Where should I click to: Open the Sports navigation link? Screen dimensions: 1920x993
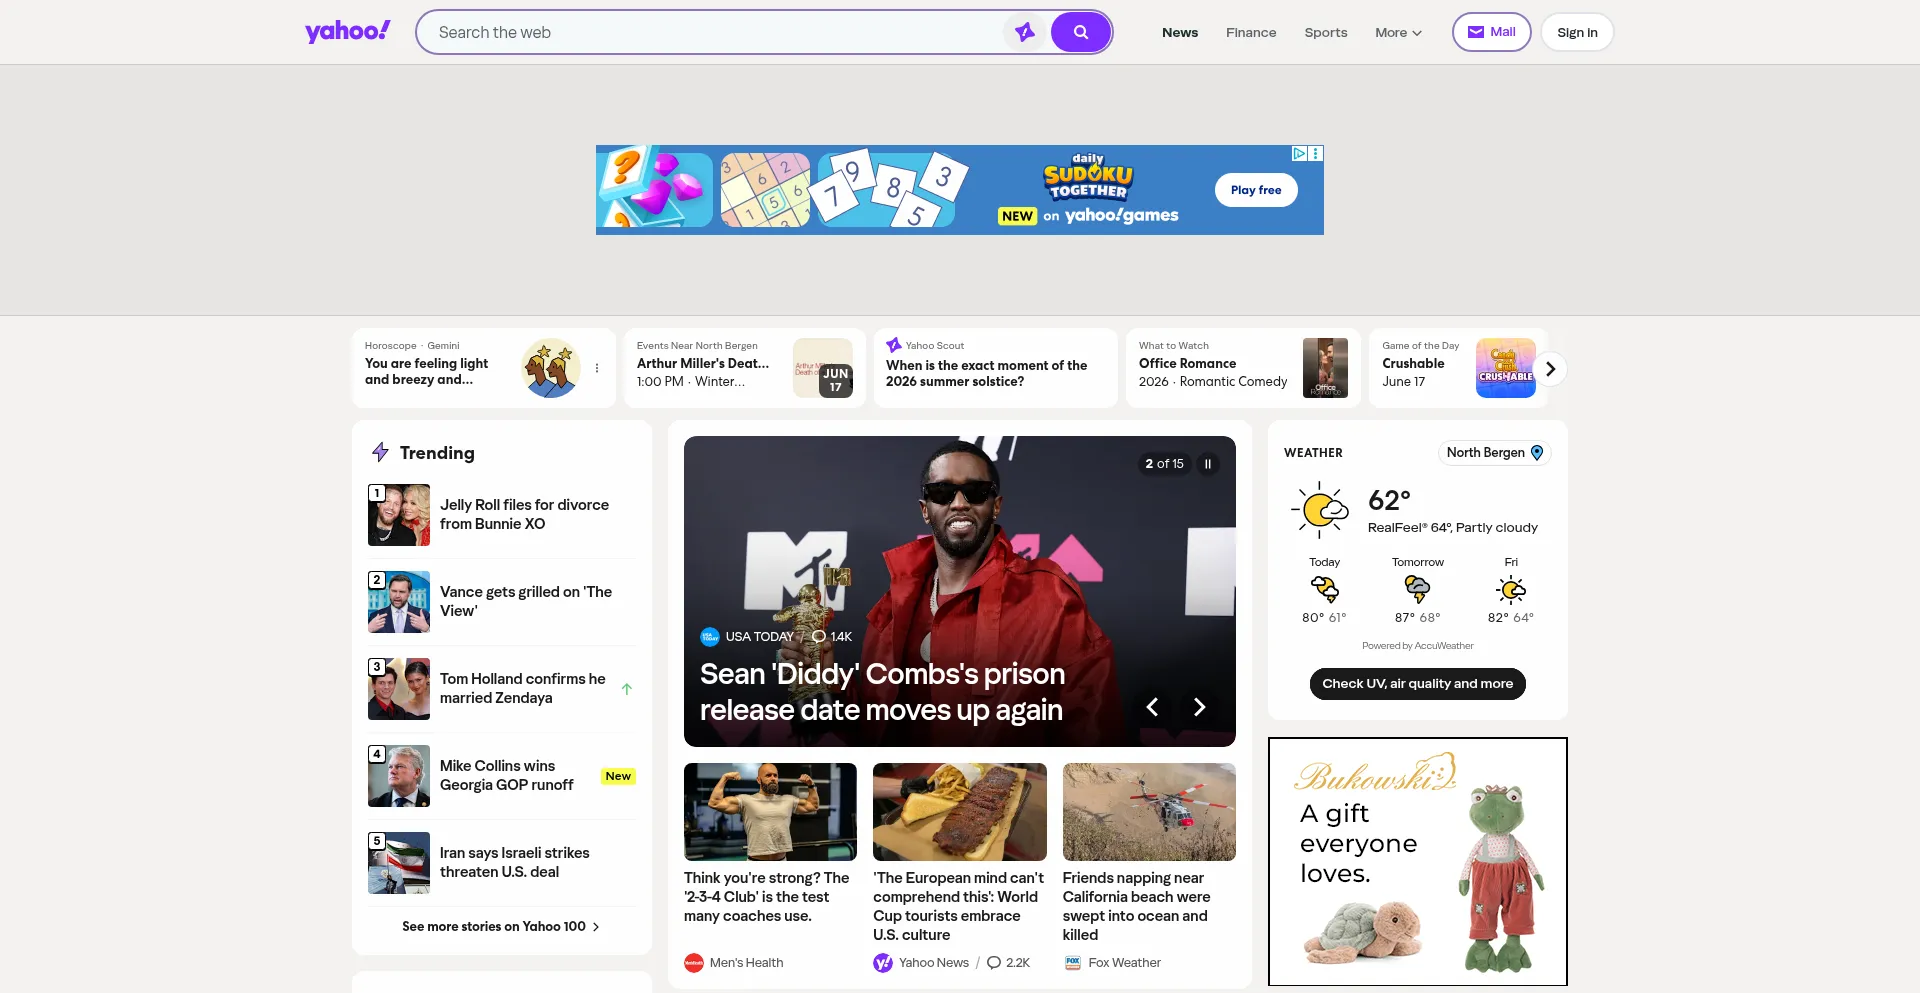pyautogui.click(x=1326, y=32)
